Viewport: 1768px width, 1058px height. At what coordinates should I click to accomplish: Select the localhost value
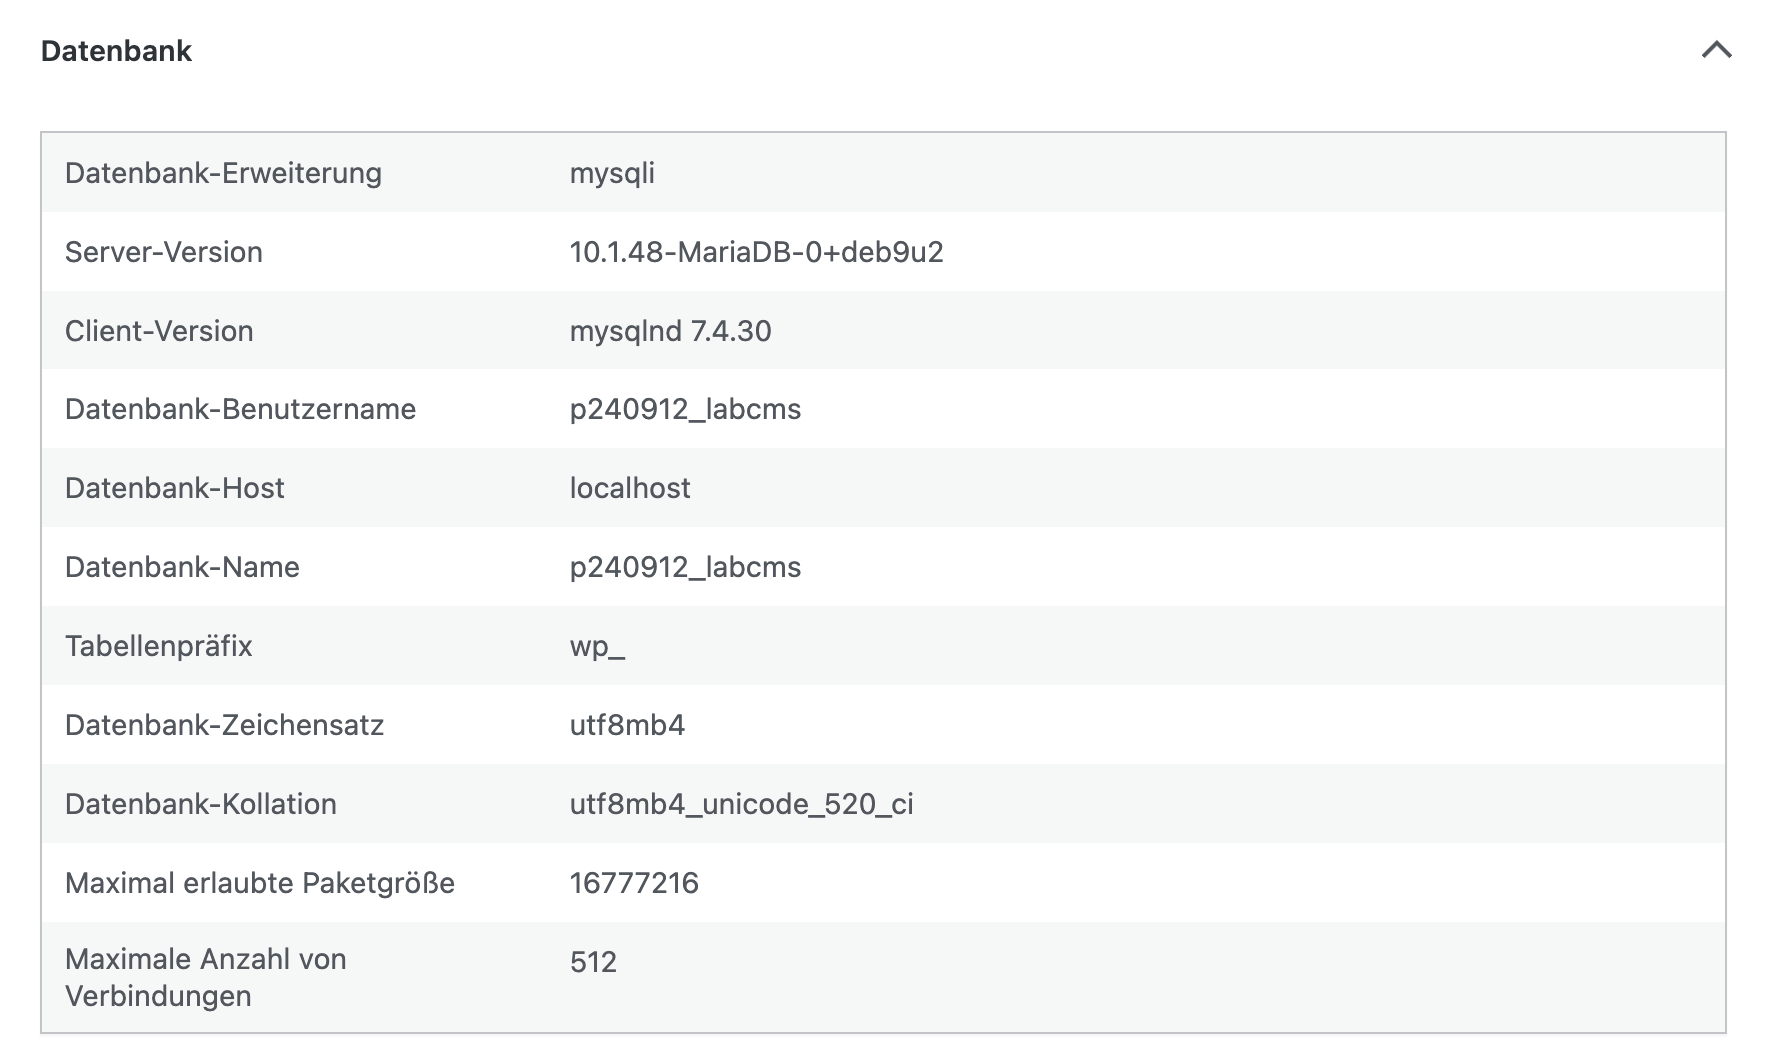[630, 488]
